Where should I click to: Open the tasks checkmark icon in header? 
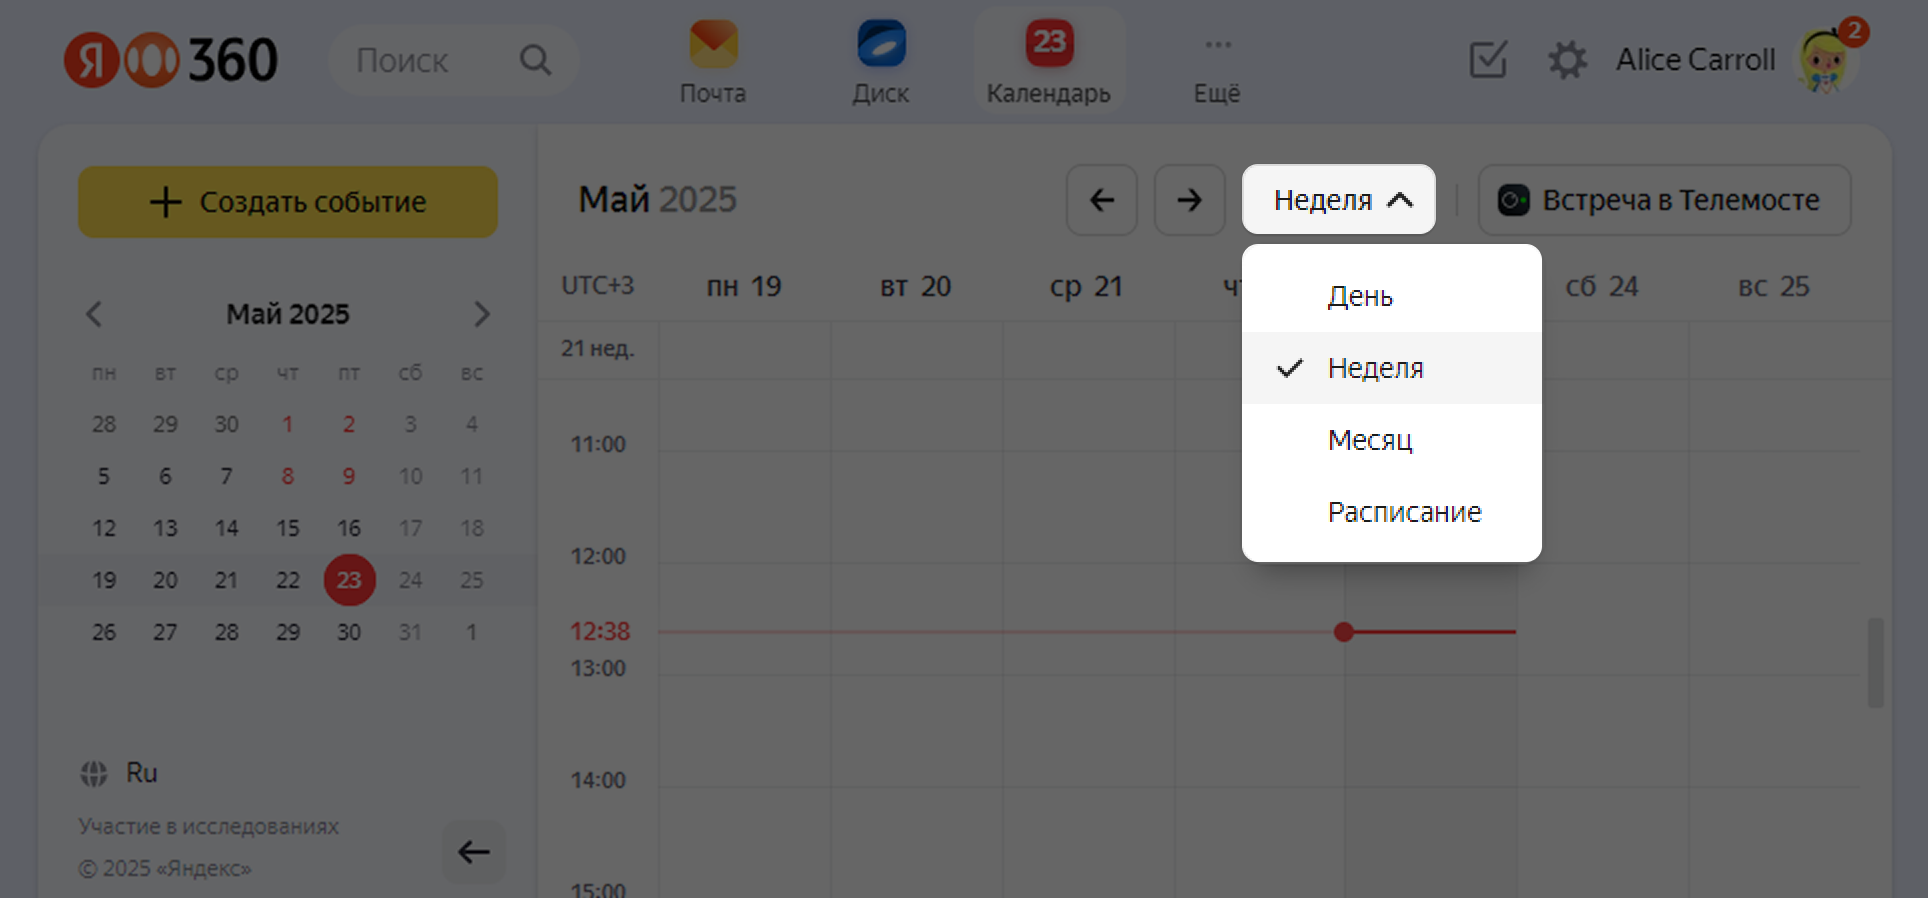[x=1488, y=60]
